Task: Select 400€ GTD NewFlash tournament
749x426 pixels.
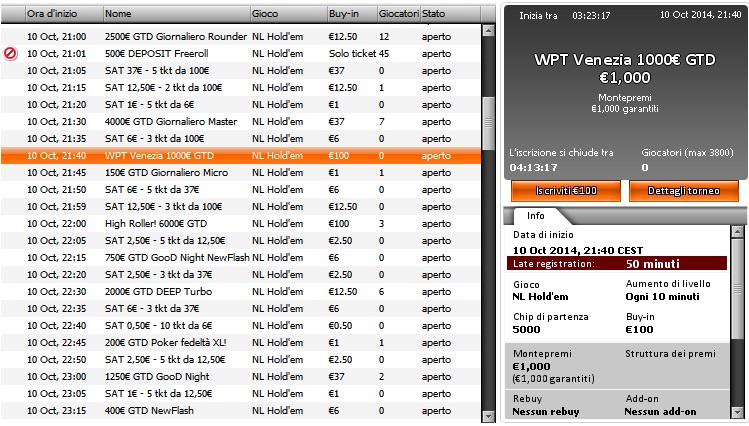Action: tap(241, 411)
